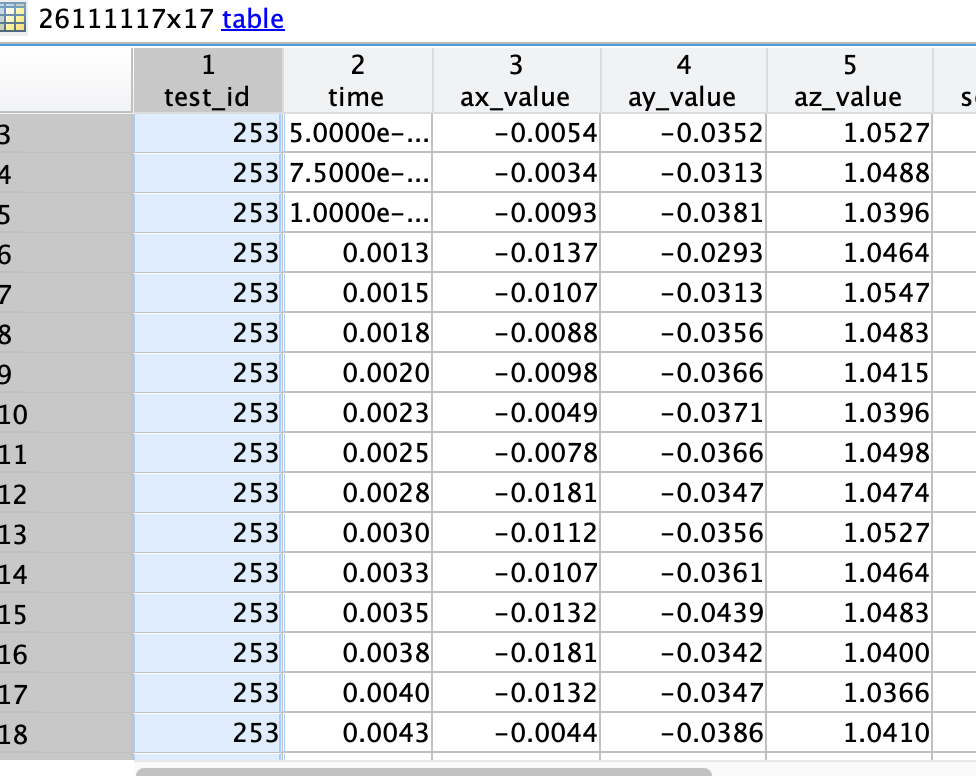Click ay_value cell -0.0352

[x=683, y=133]
